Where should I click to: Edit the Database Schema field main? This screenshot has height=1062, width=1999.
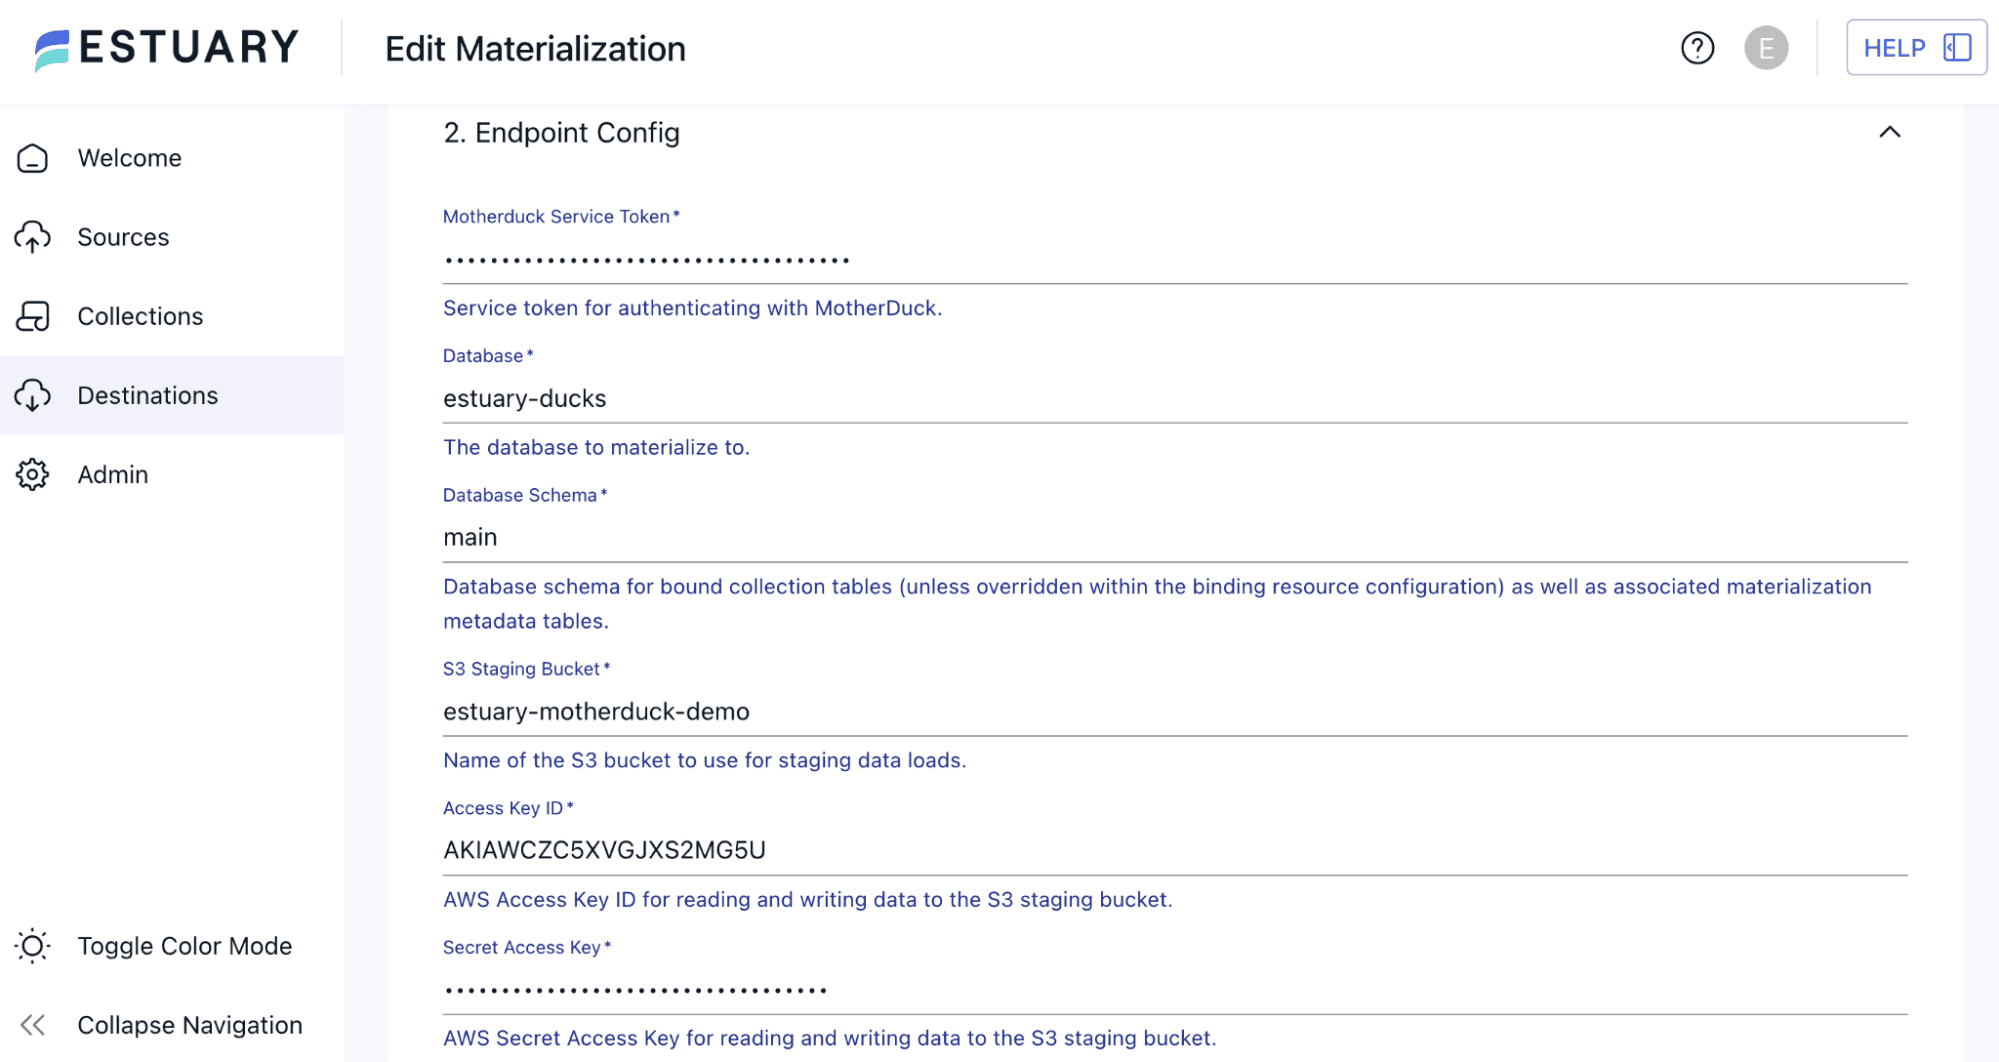tap(1175, 537)
